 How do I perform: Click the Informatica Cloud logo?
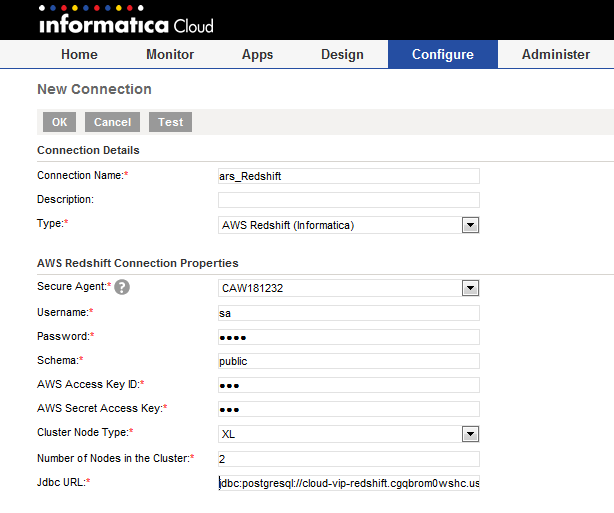pos(126,20)
